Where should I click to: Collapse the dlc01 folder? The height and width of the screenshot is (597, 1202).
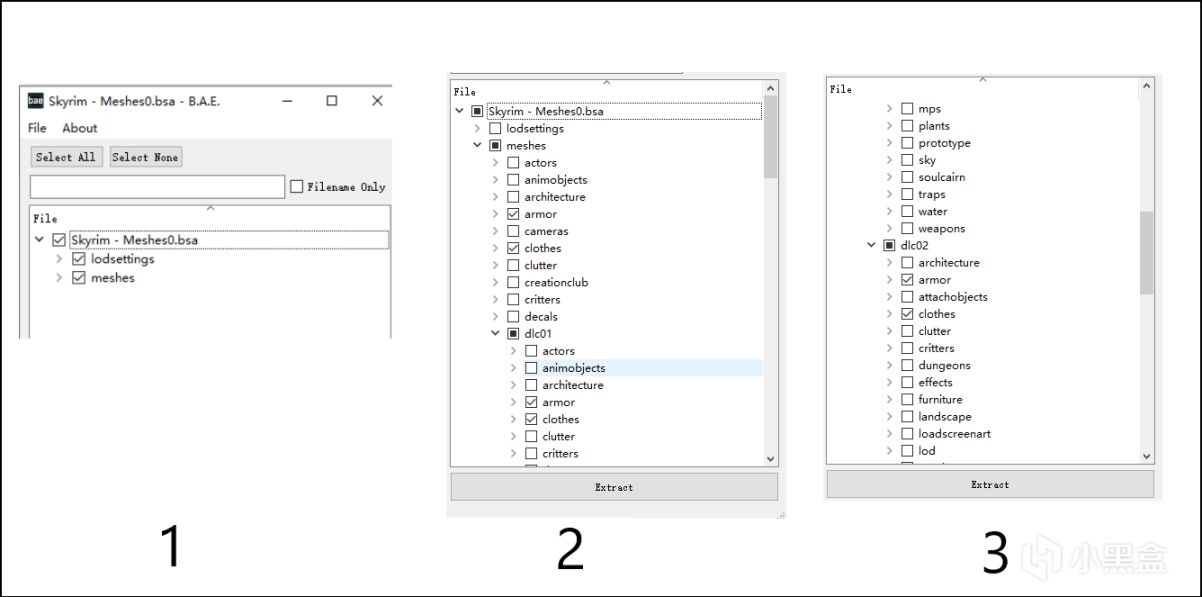click(x=495, y=333)
